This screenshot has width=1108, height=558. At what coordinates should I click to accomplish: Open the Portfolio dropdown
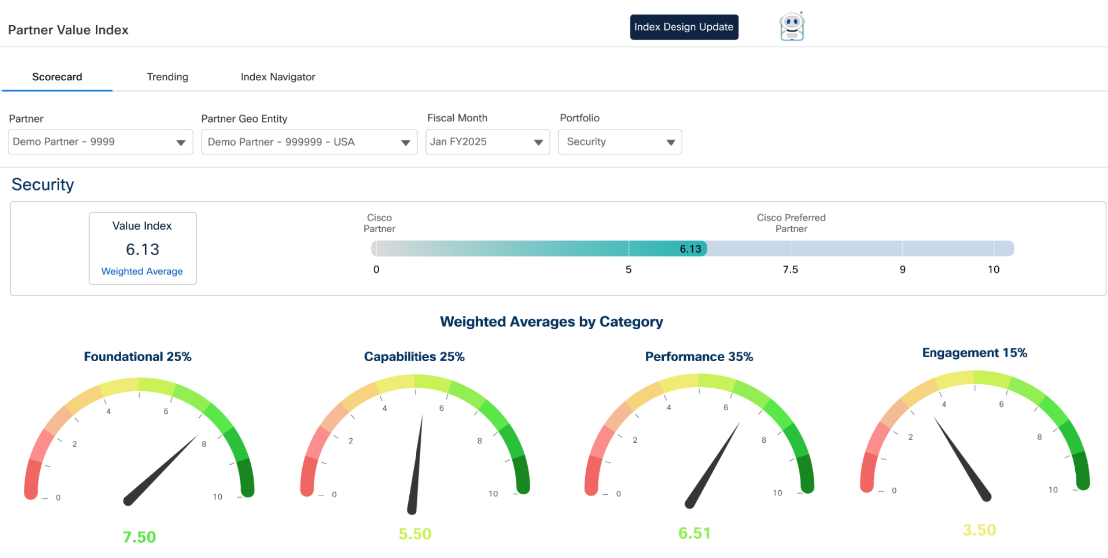tap(620, 142)
